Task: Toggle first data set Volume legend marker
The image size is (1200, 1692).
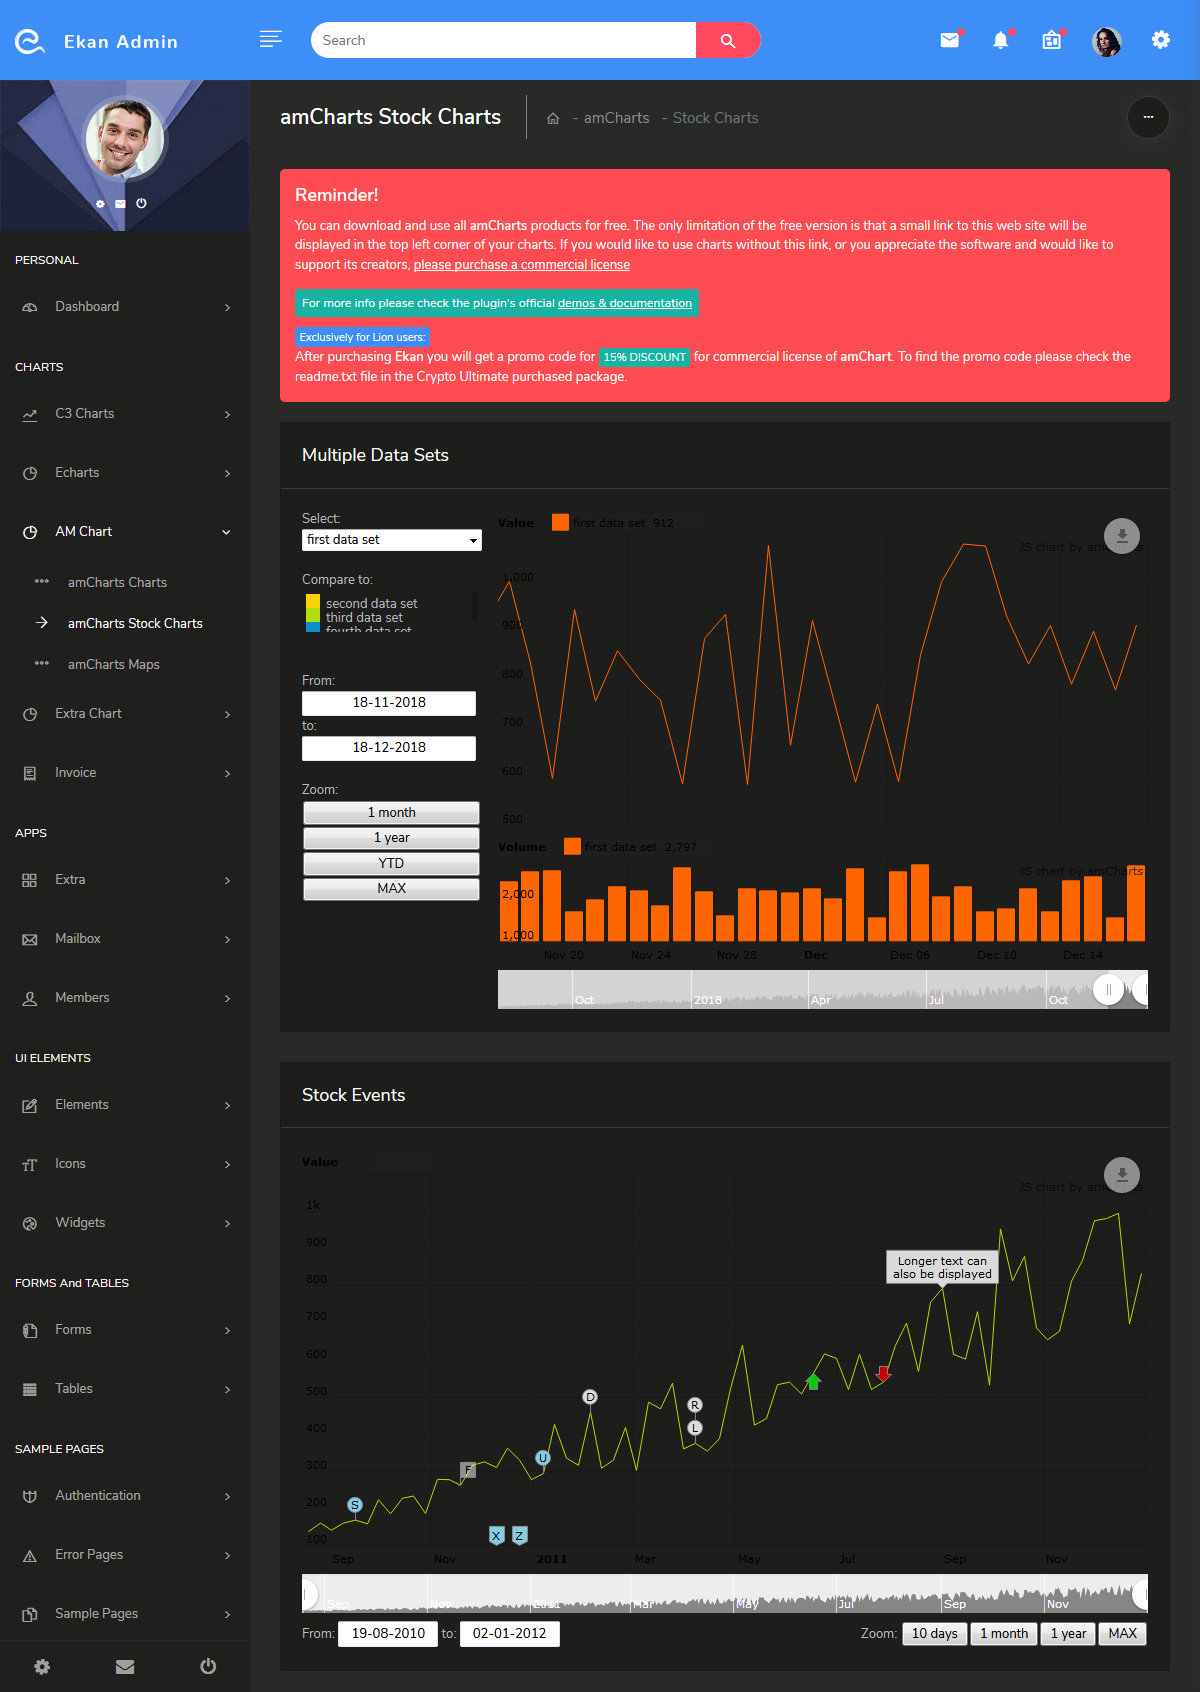Action: 572,846
